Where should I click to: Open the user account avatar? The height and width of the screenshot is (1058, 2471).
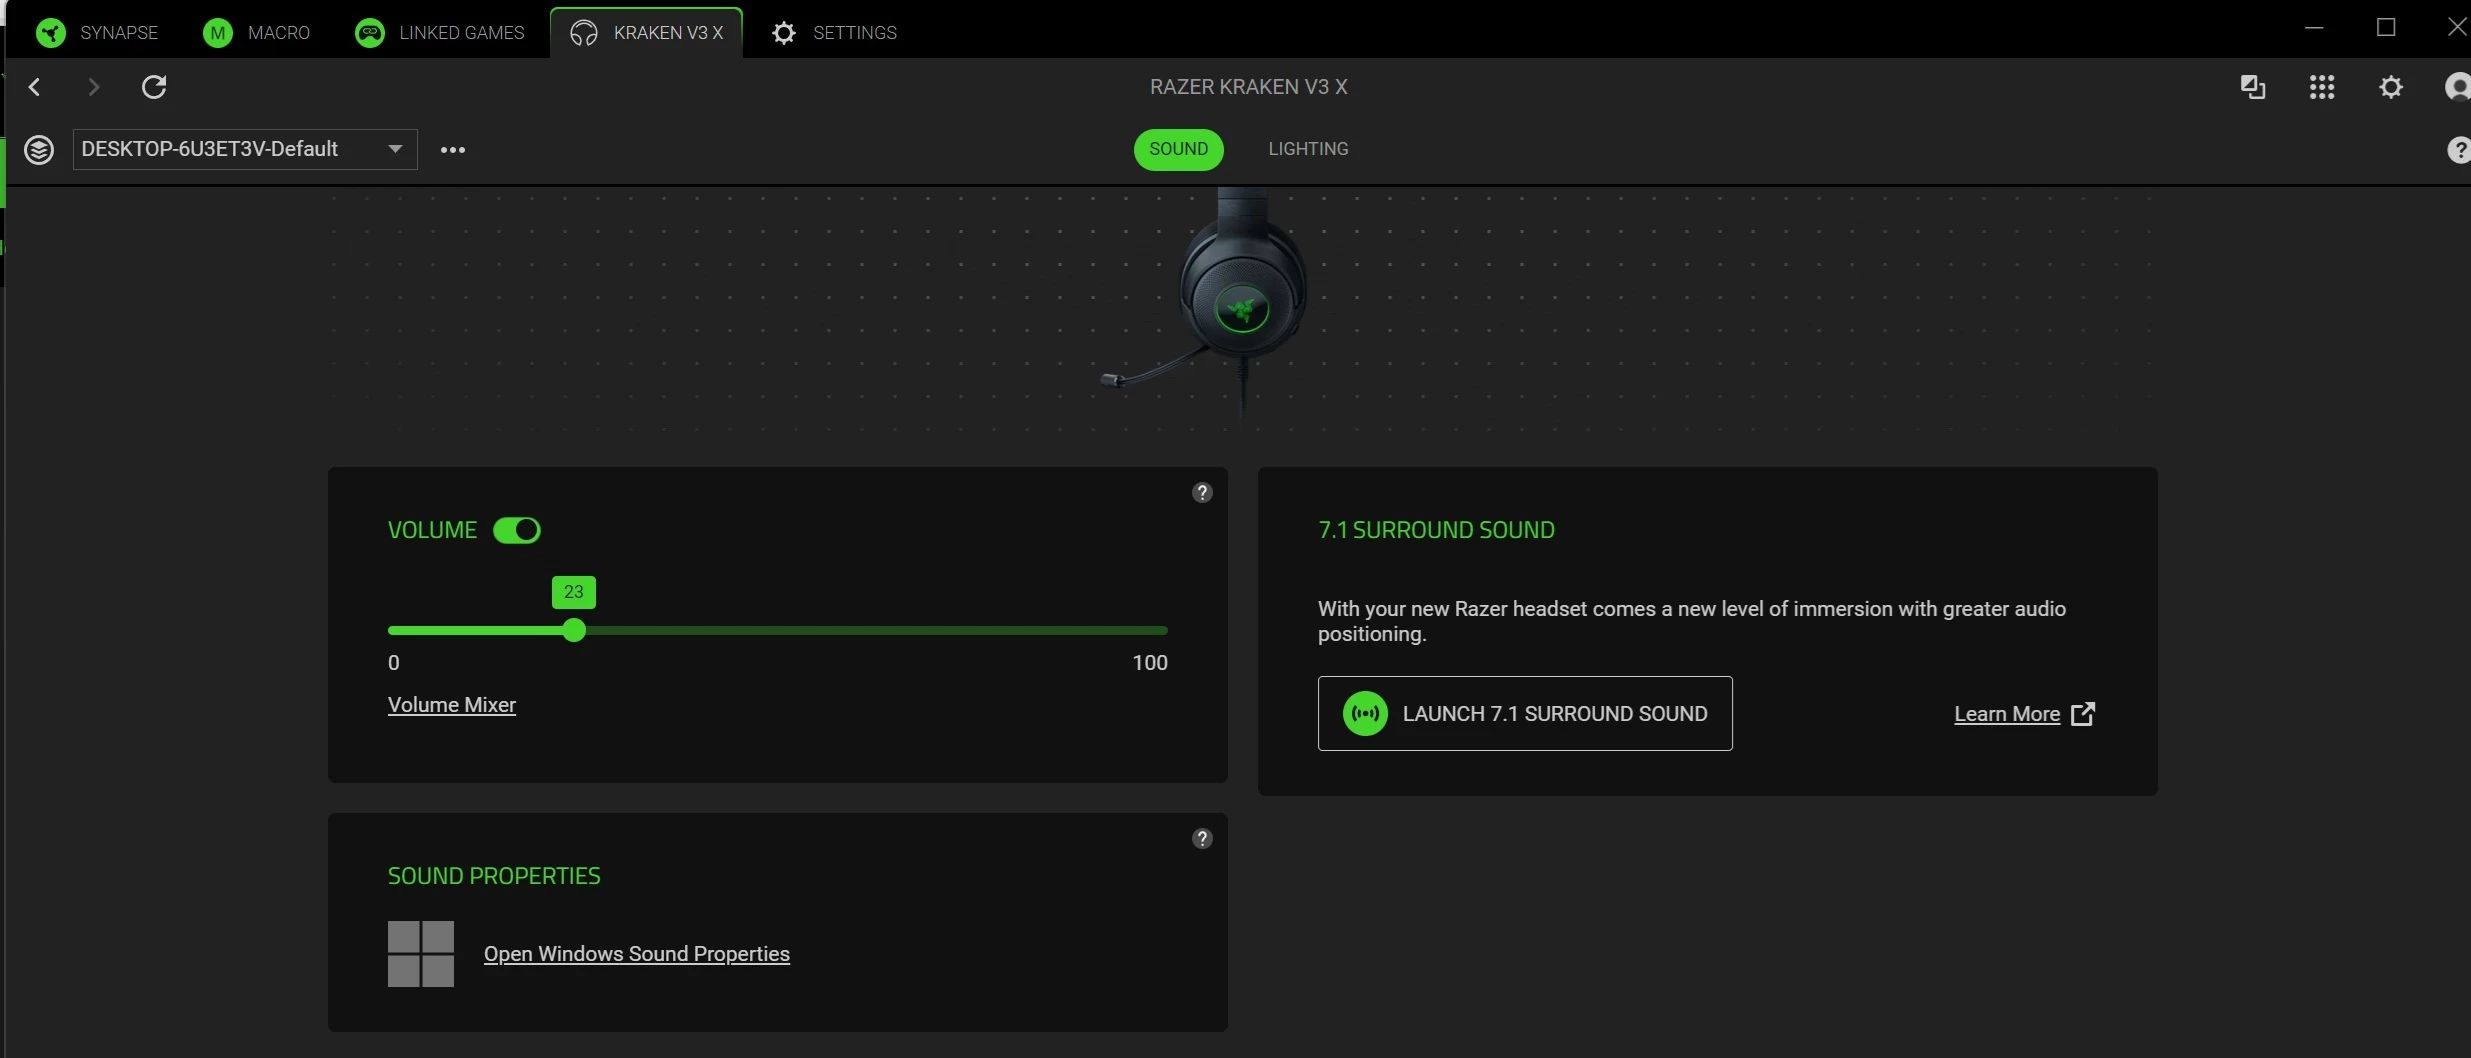click(2458, 87)
